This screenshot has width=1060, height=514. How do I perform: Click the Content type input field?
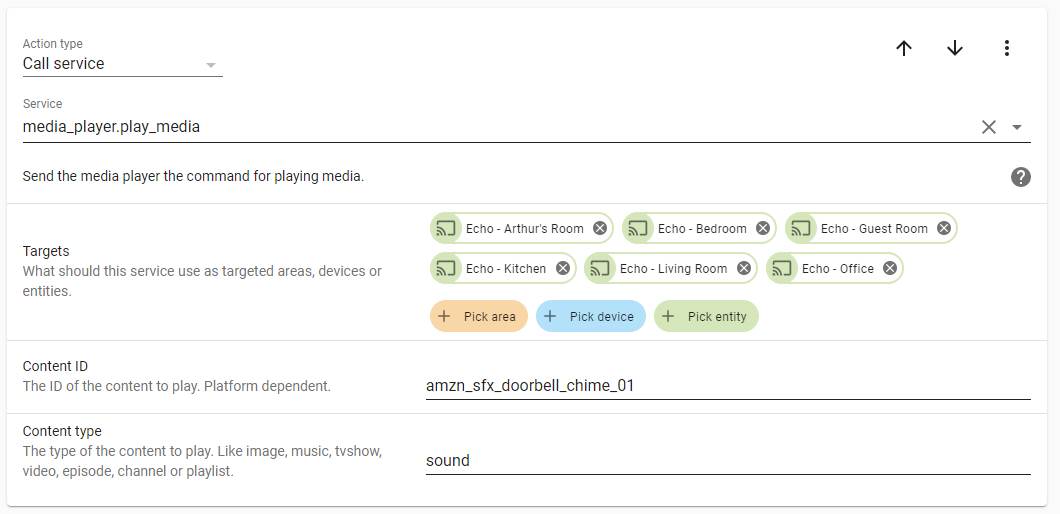[727, 461]
